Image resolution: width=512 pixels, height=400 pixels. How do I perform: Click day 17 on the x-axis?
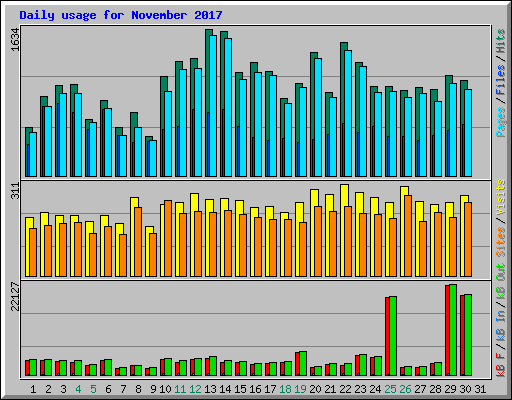(270, 389)
